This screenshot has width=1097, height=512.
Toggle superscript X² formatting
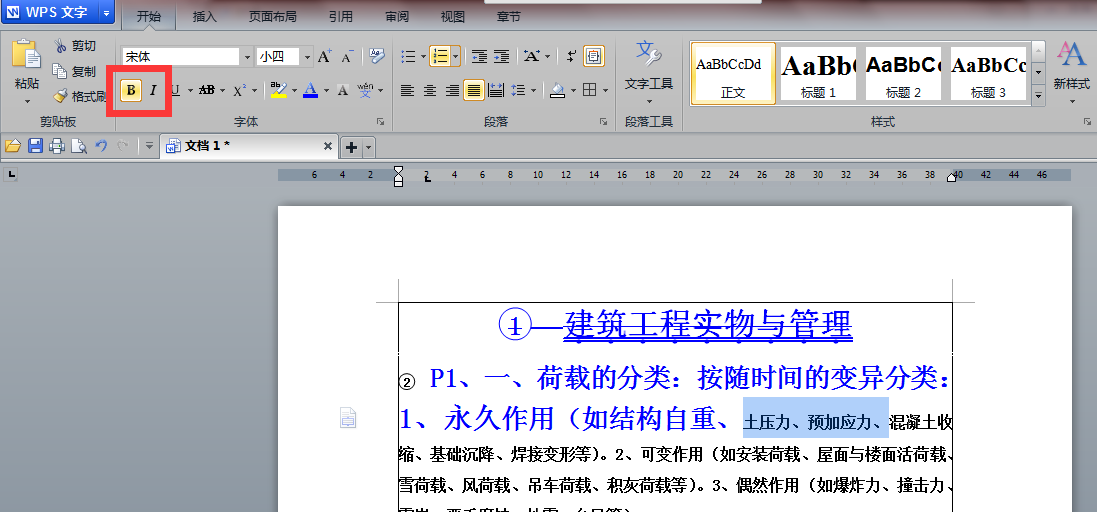click(x=239, y=90)
